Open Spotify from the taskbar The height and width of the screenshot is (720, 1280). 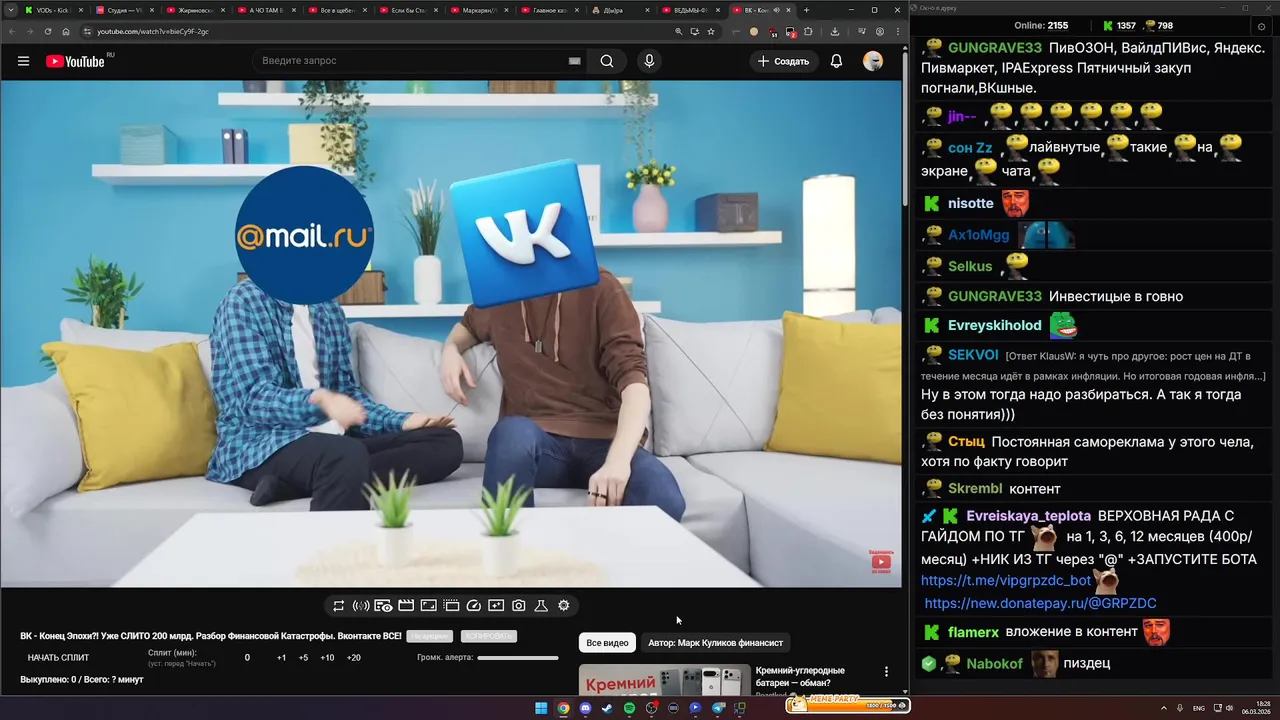(629, 708)
